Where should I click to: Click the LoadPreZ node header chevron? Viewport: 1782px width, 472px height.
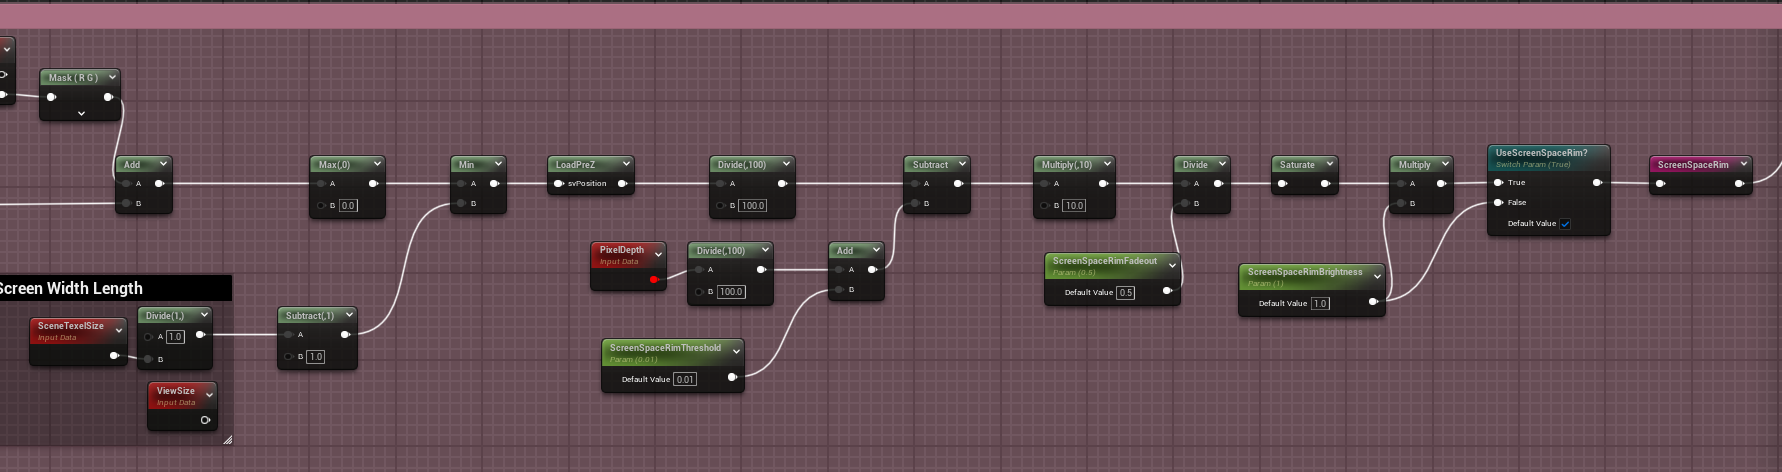(626, 164)
